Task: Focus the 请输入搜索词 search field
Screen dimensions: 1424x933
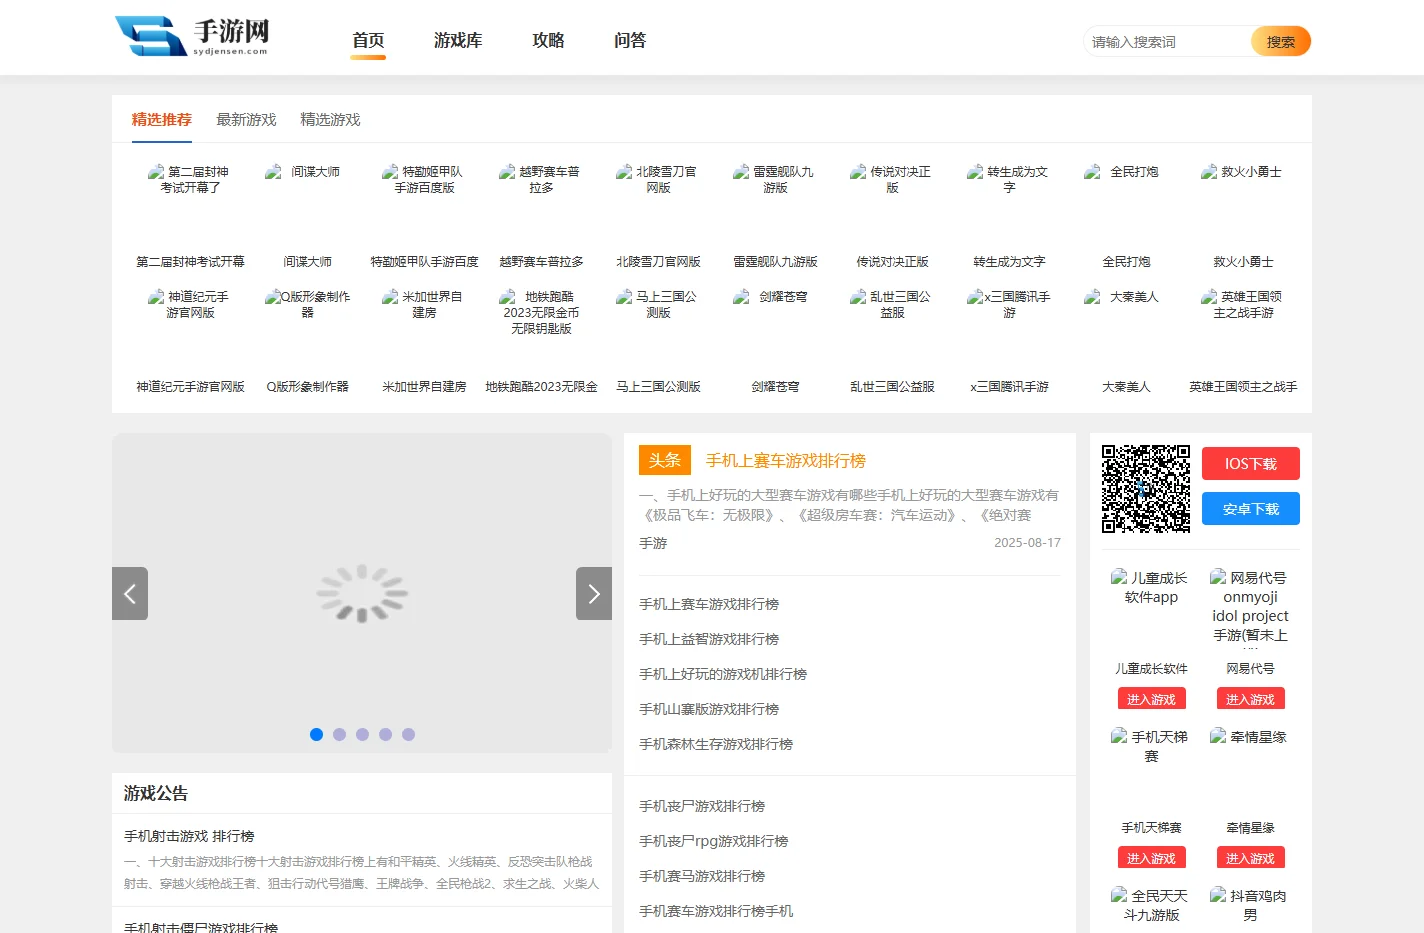Action: (1167, 41)
